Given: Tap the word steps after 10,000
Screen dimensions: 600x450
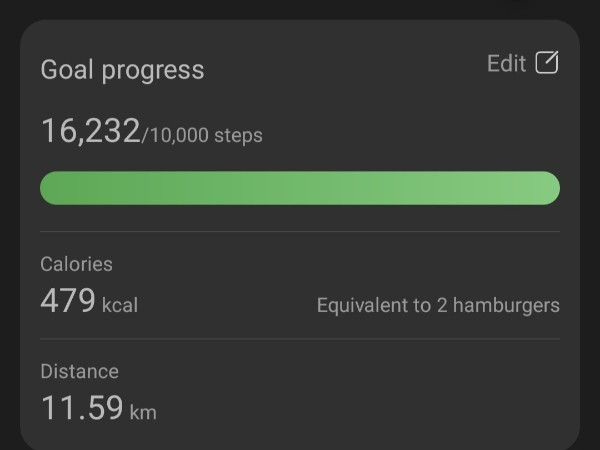Looking at the screenshot, I should click(x=239, y=135).
